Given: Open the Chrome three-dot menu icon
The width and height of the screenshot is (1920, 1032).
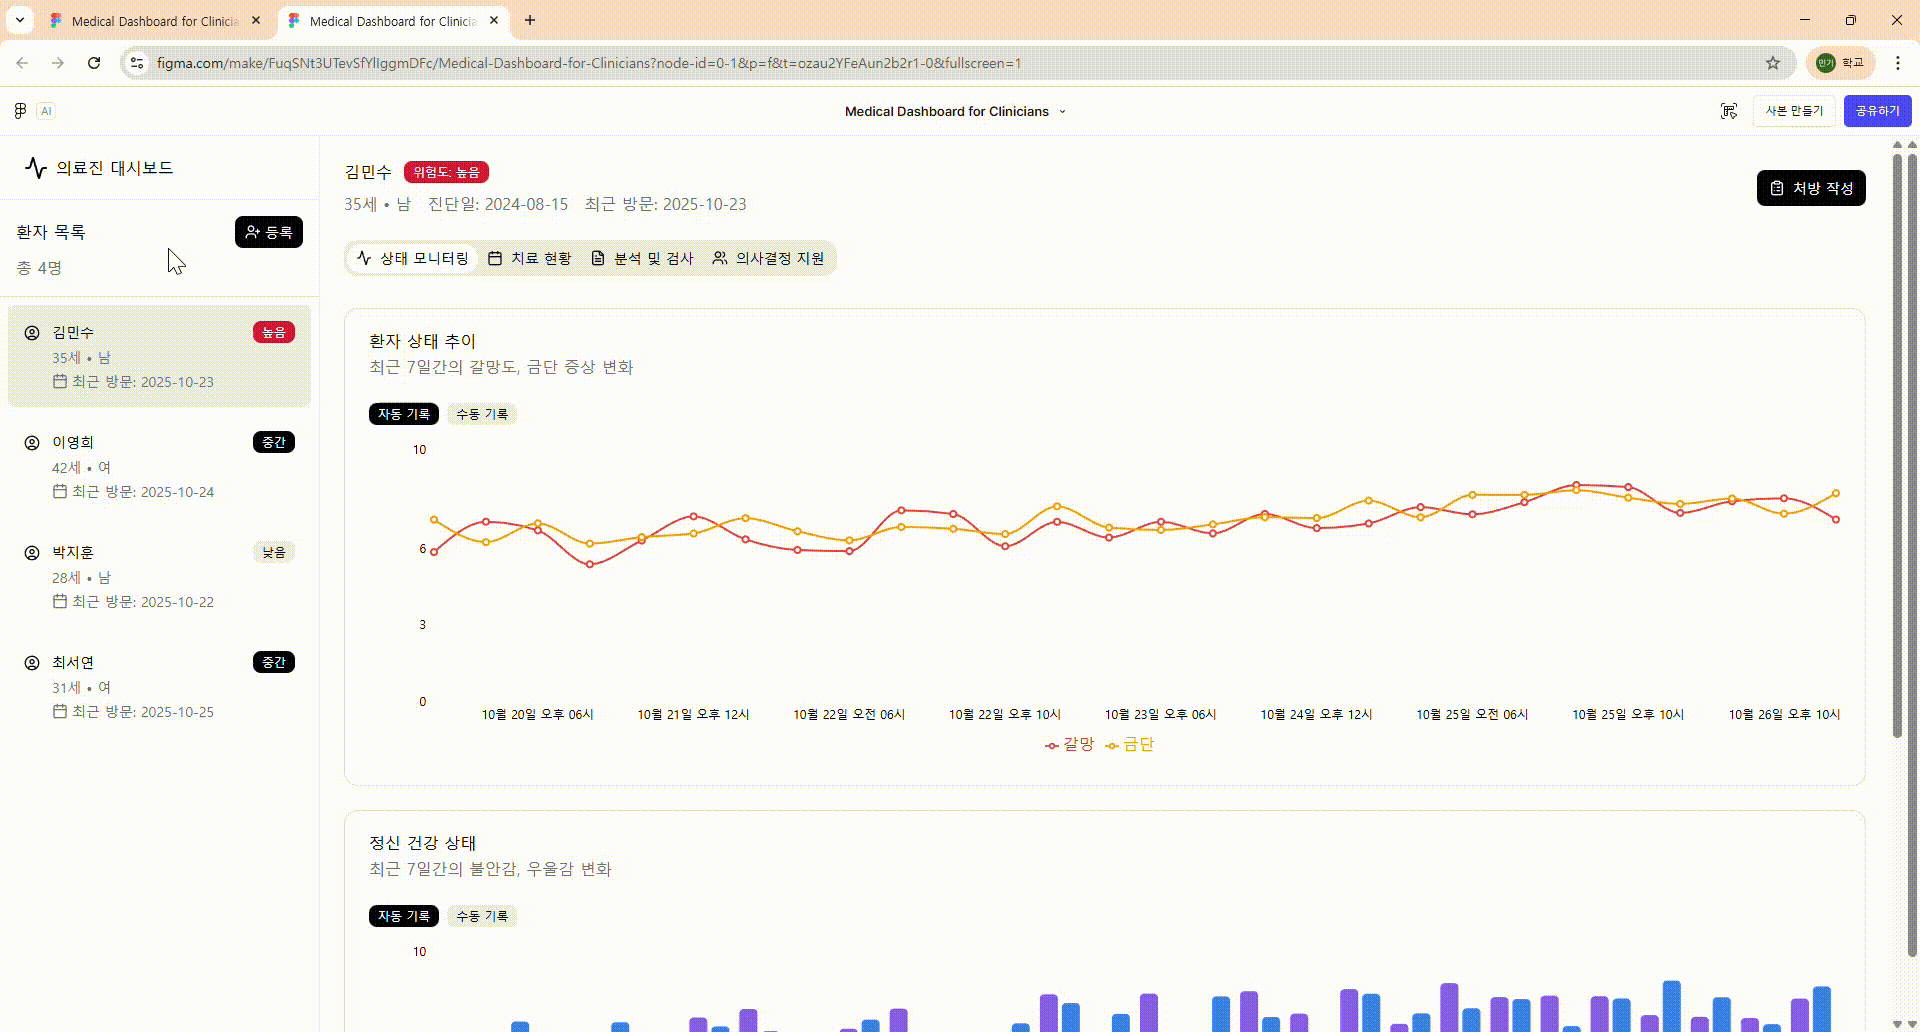Looking at the screenshot, I should pos(1899,63).
